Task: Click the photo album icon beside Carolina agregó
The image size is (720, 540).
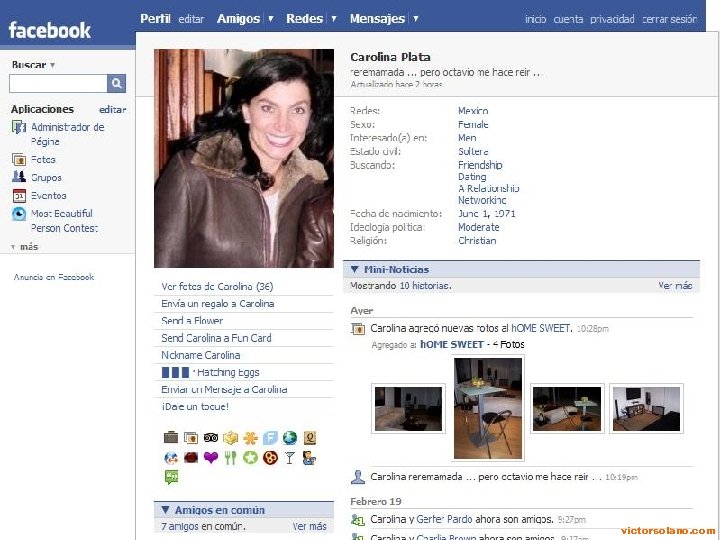Action: pos(358,328)
